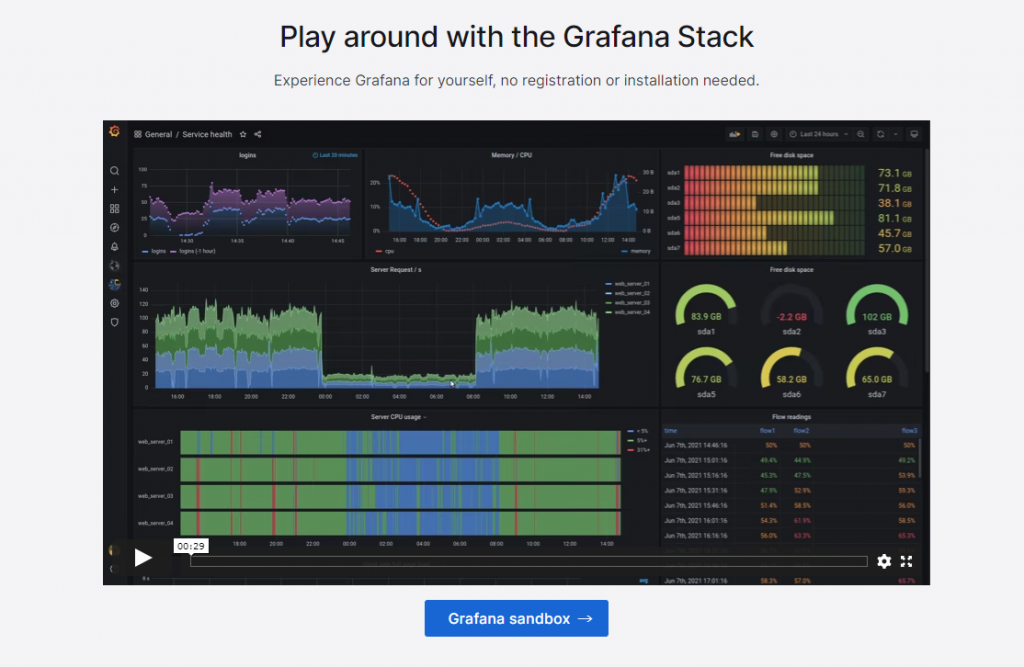Click the cycle view mode monitor icon
1024x667 pixels.
(x=914, y=134)
